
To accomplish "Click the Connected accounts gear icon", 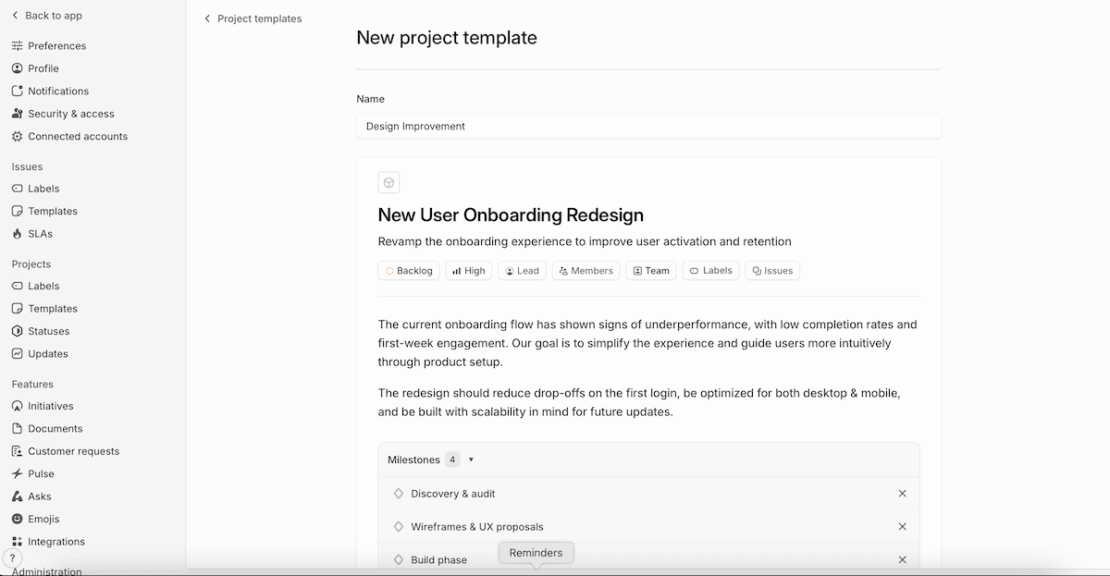I will click(17, 136).
